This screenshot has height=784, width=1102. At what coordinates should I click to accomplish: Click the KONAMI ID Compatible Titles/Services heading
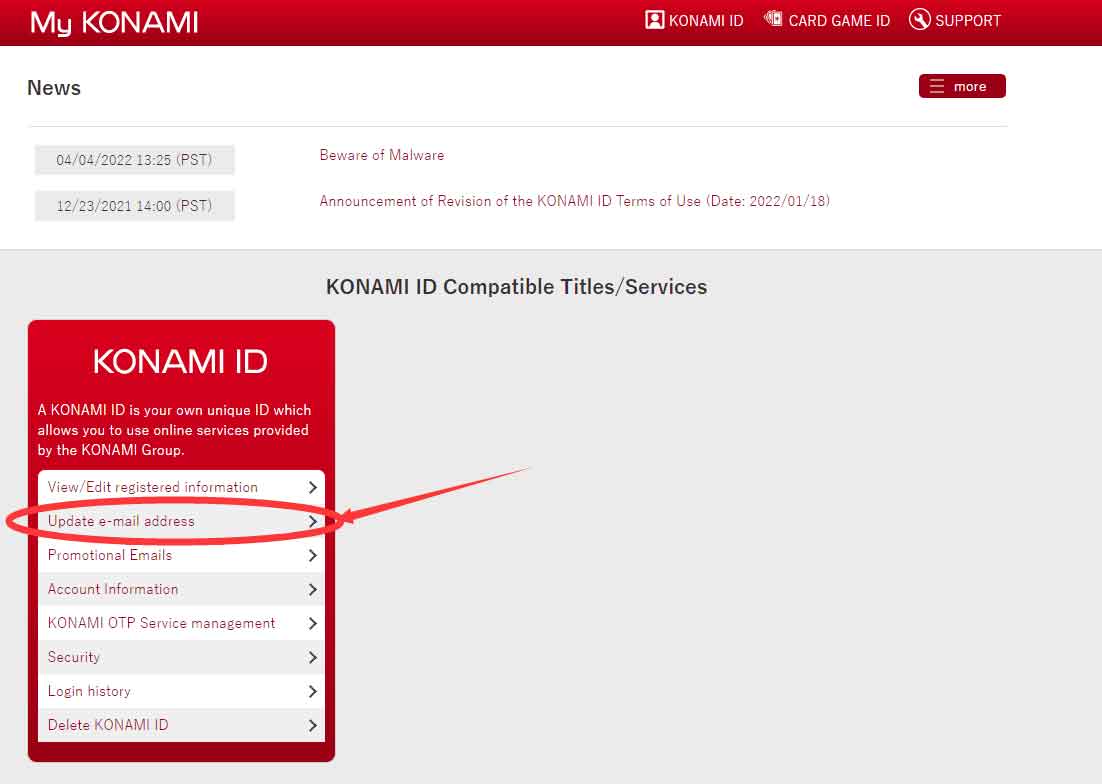point(517,287)
